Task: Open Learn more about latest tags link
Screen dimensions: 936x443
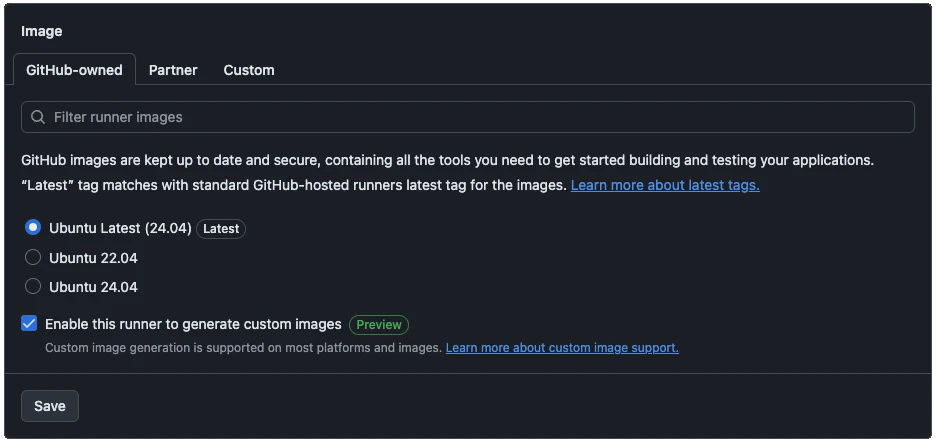Action: point(665,185)
